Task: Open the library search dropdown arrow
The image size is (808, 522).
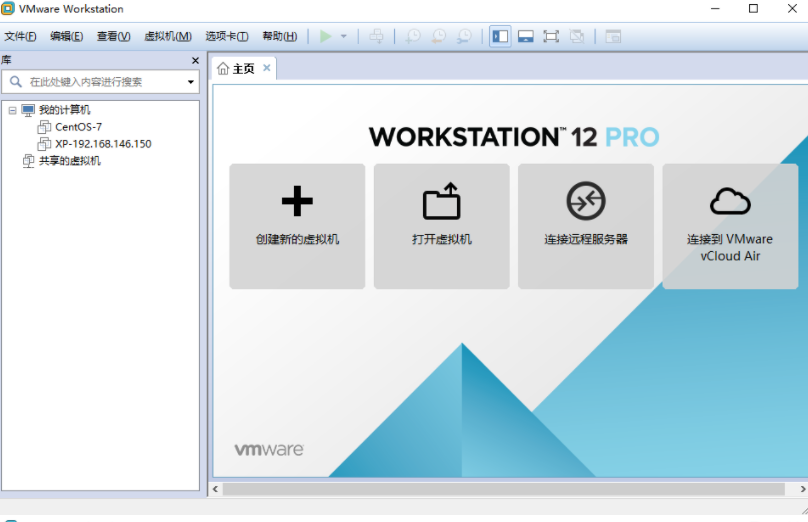Action: point(191,82)
